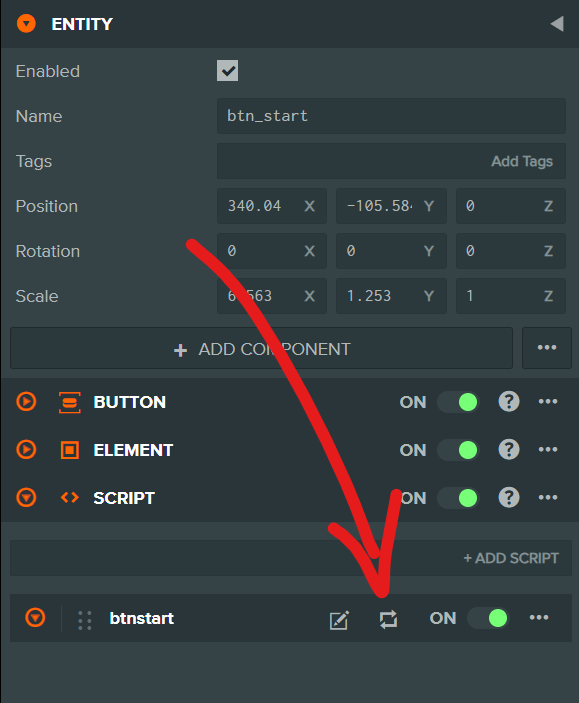Screen dimensions: 579x703
Task: Open the Button component options menu
Action: [548, 401]
